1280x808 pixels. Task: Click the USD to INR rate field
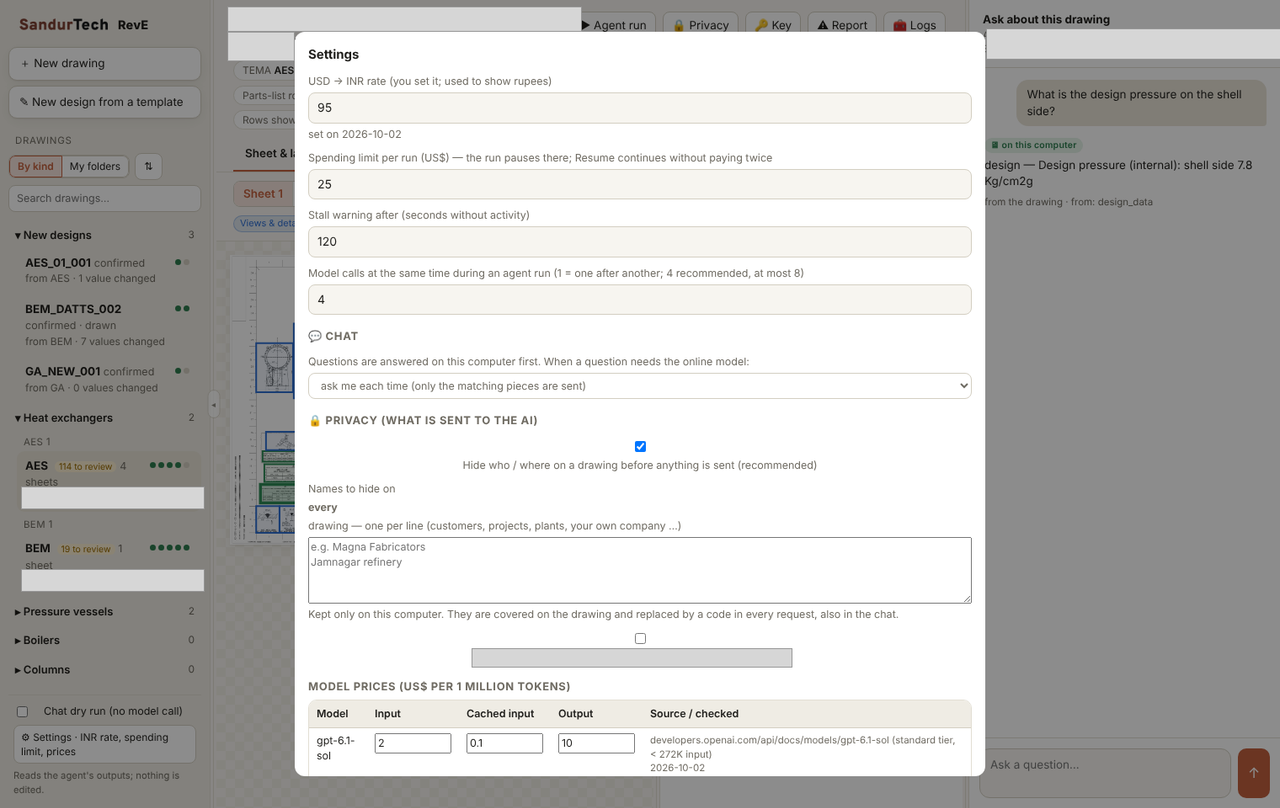click(640, 108)
